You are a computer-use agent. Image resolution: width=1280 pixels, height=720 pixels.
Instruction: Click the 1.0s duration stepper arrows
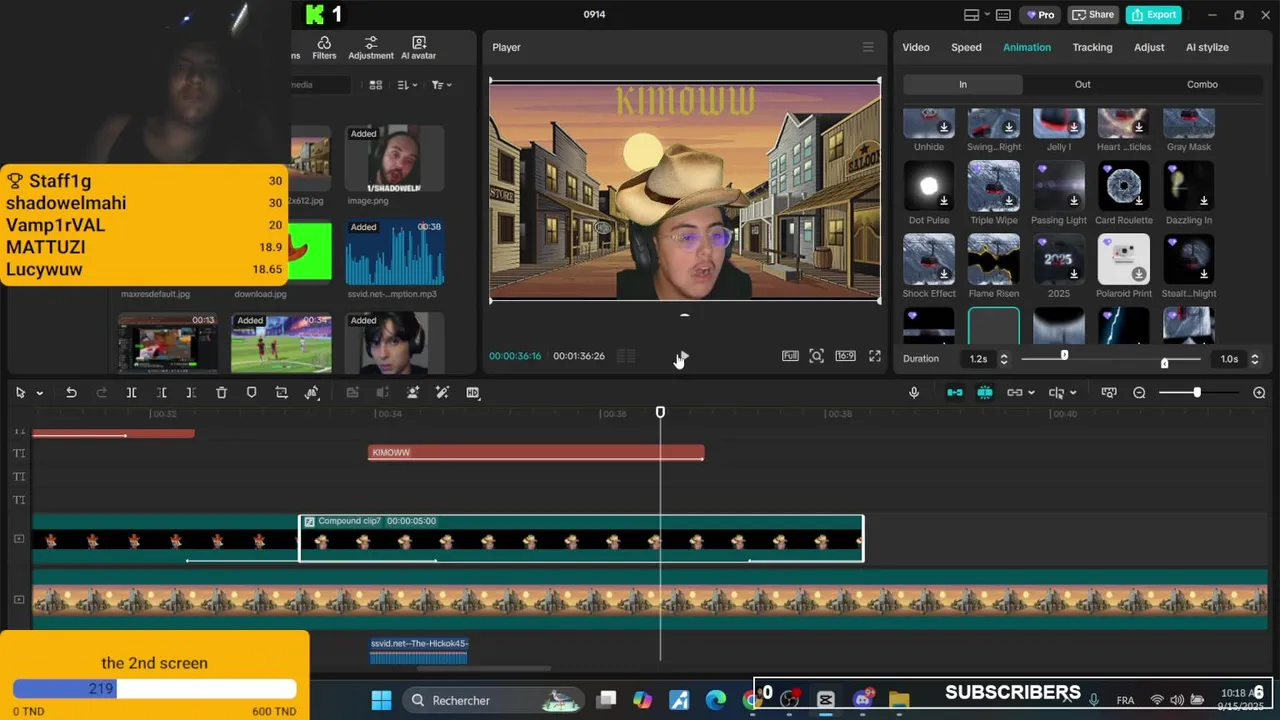tap(1254, 359)
